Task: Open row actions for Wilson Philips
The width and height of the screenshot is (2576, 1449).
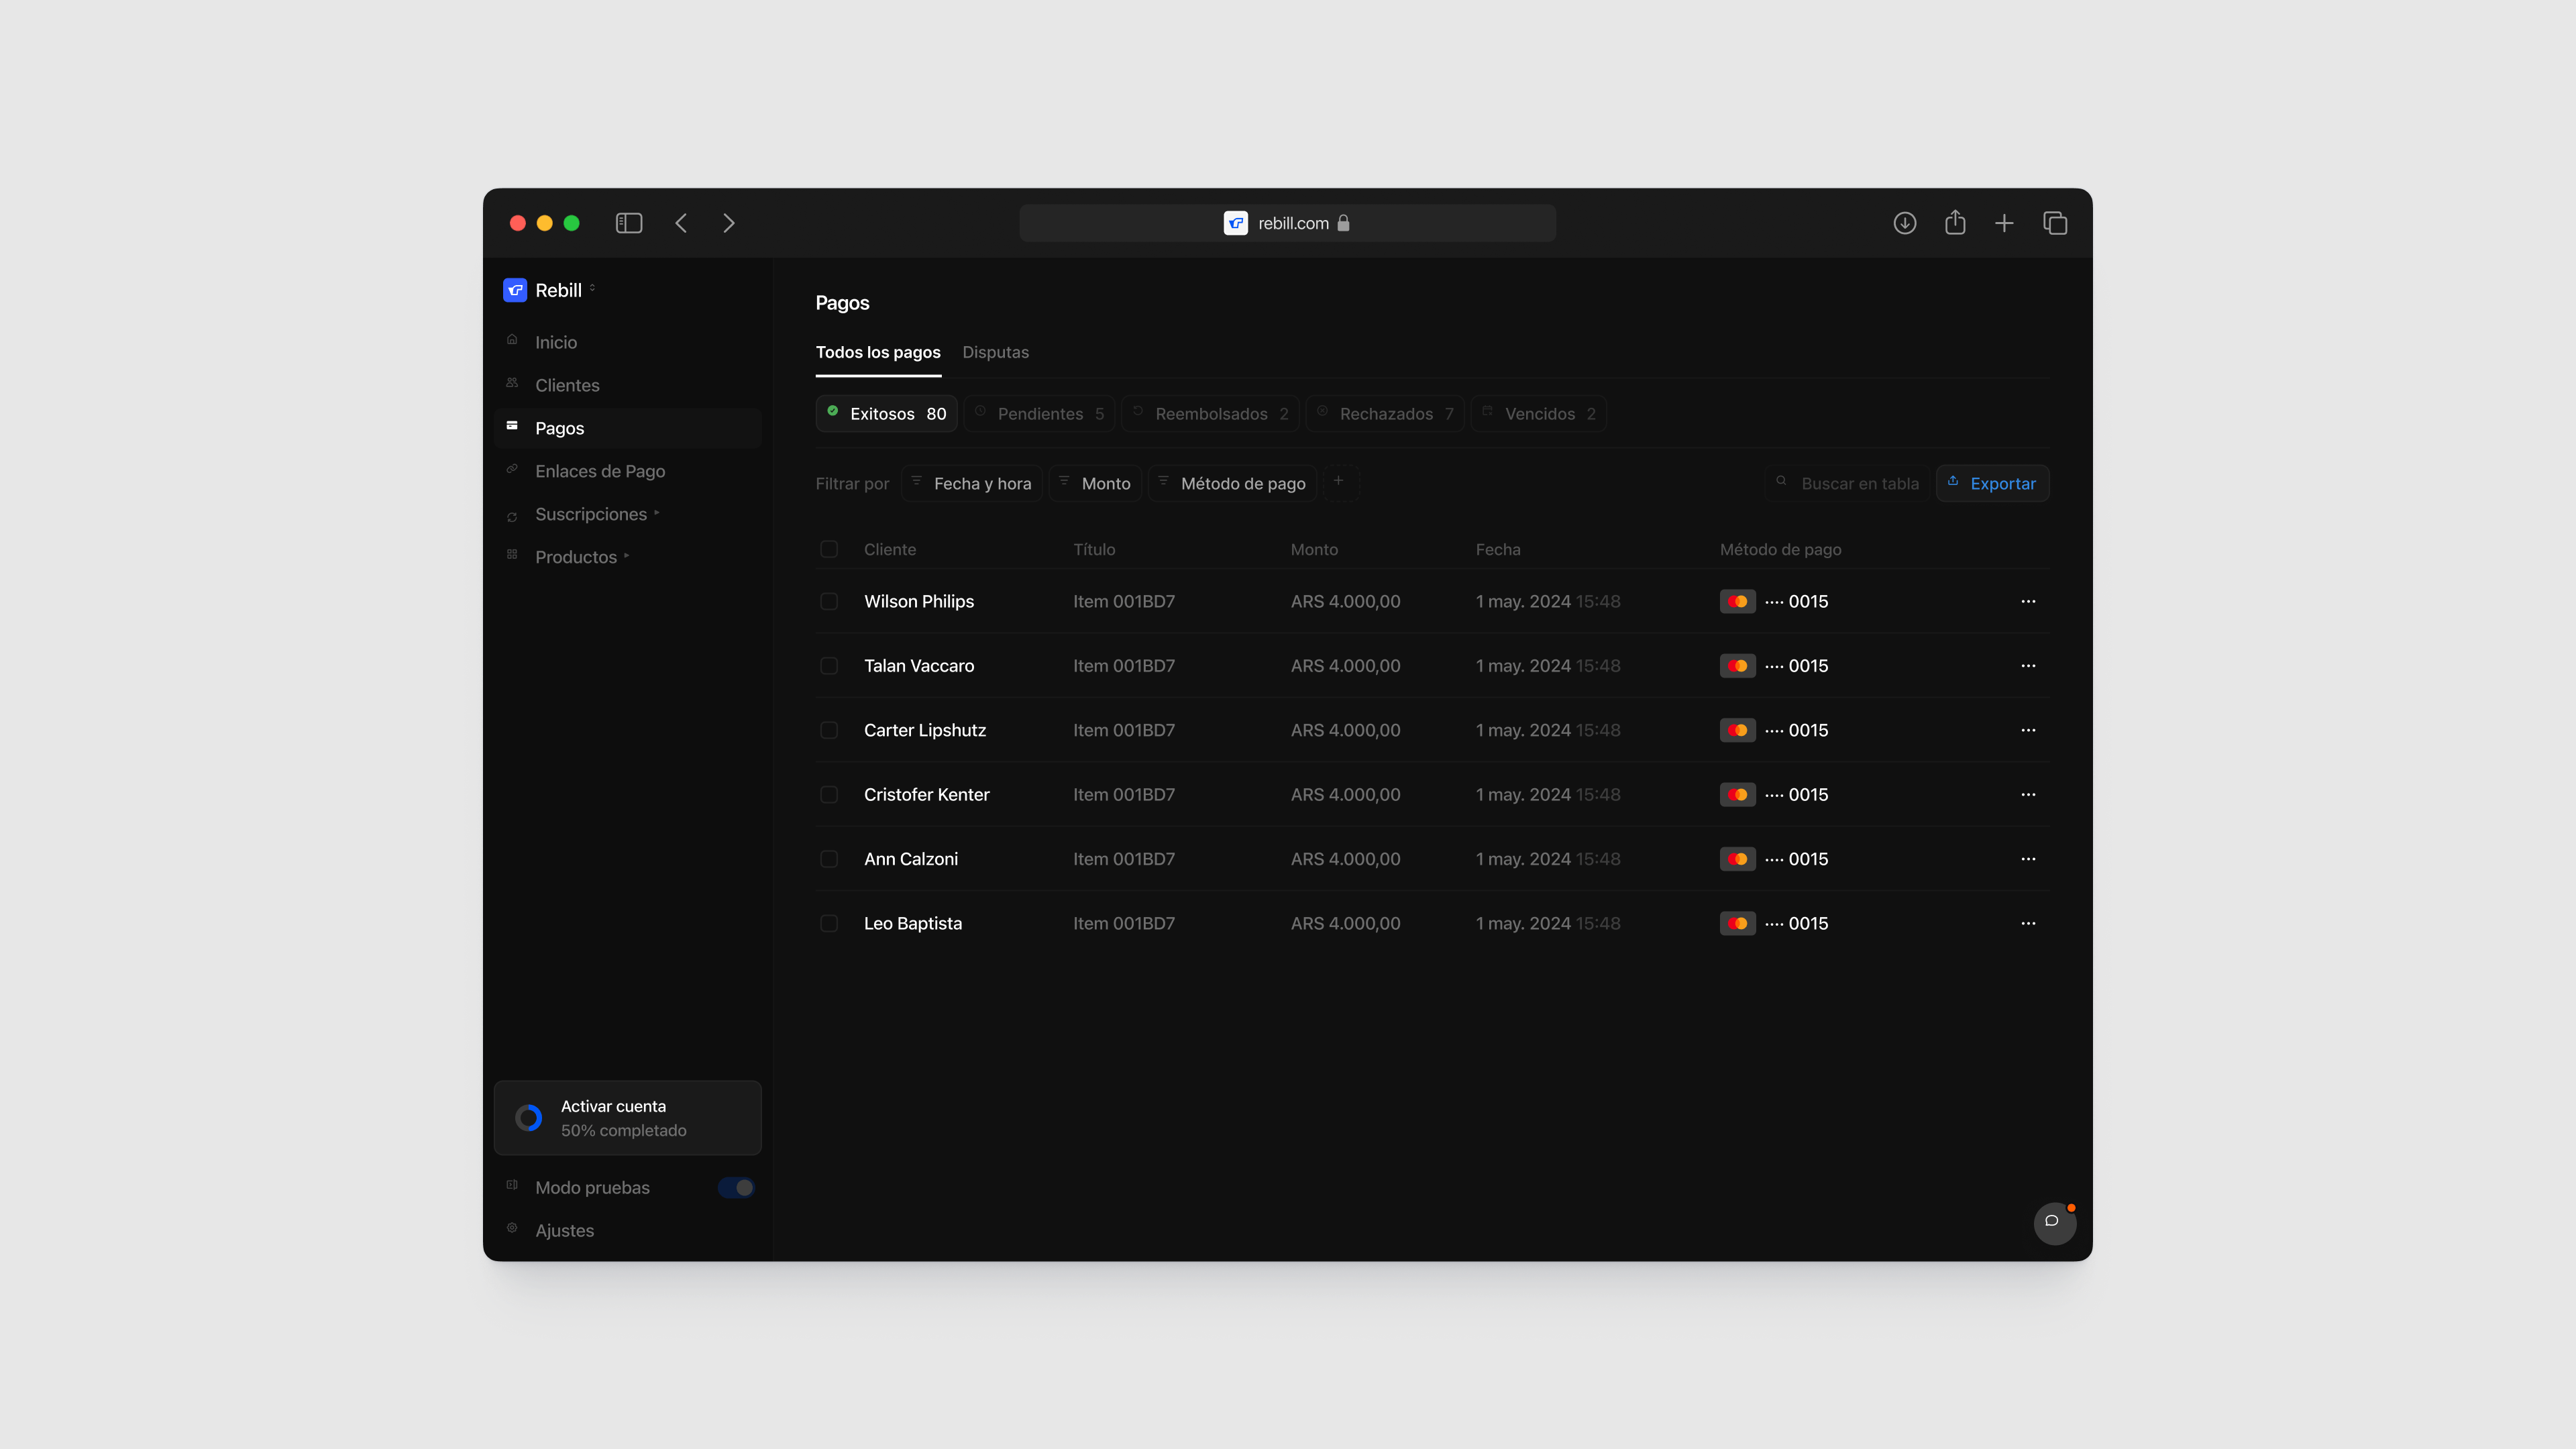Action: coord(2028,601)
